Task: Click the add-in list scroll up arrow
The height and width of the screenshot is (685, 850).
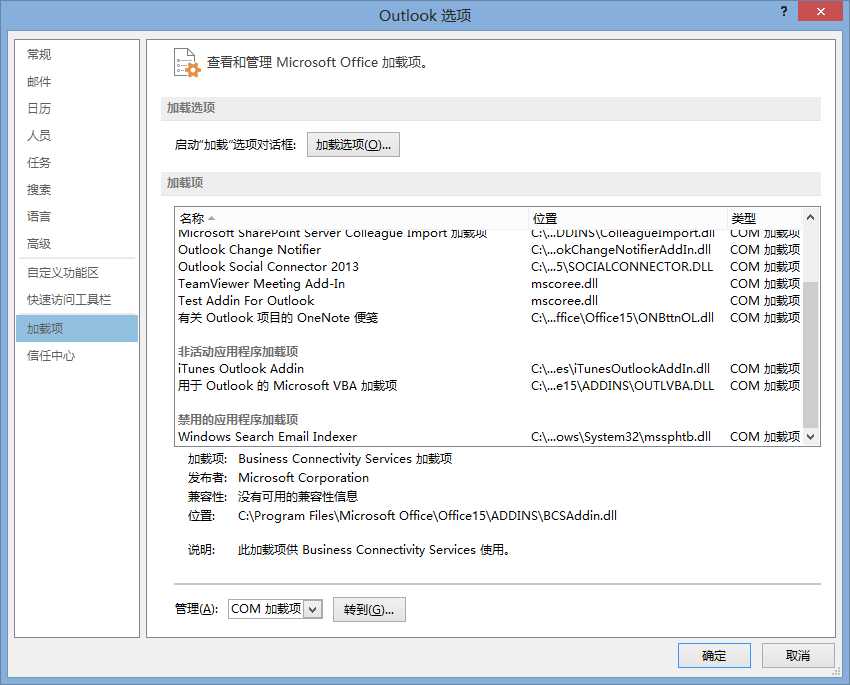Action: pyautogui.click(x=810, y=217)
